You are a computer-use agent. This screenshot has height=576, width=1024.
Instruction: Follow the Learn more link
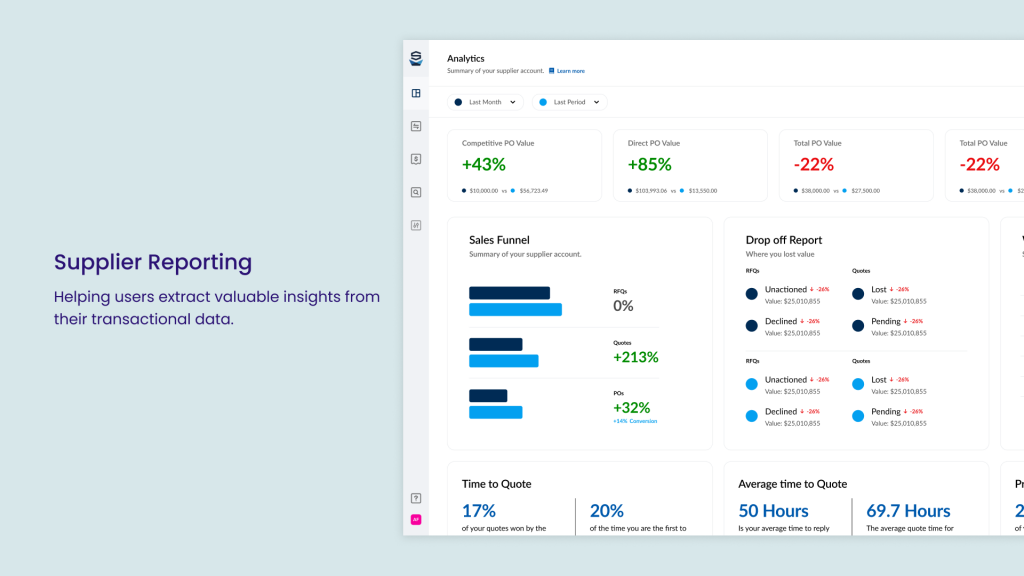(571, 71)
